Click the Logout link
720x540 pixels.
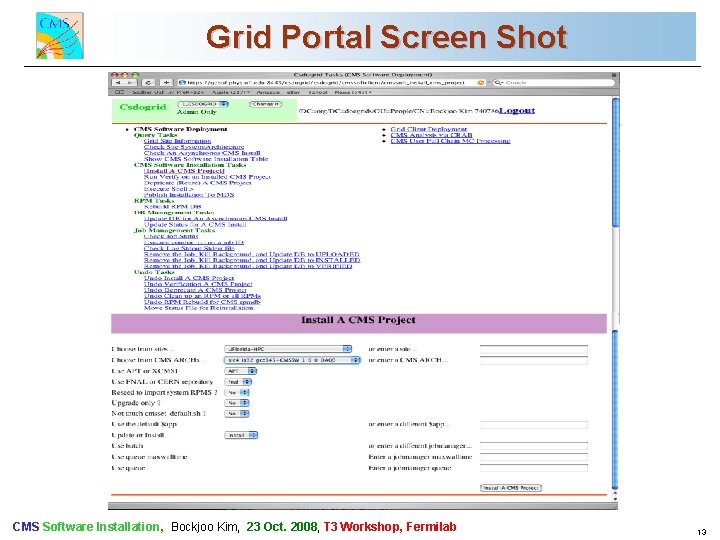(517, 110)
